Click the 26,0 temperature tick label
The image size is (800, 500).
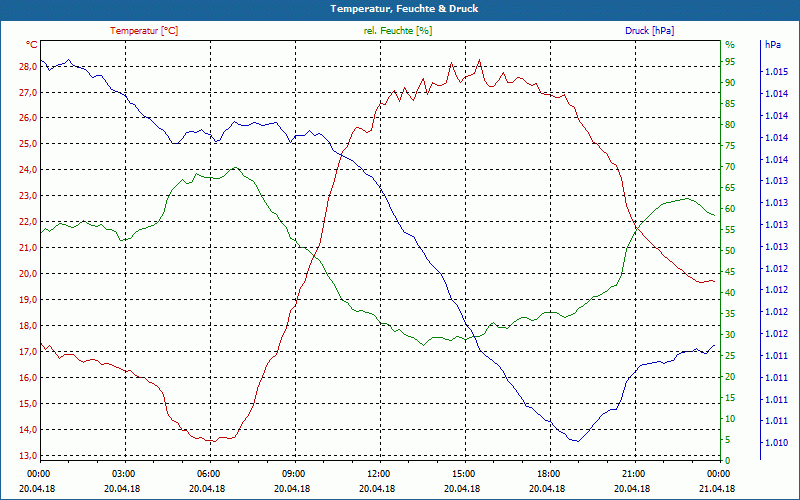(x=26, y=118)
